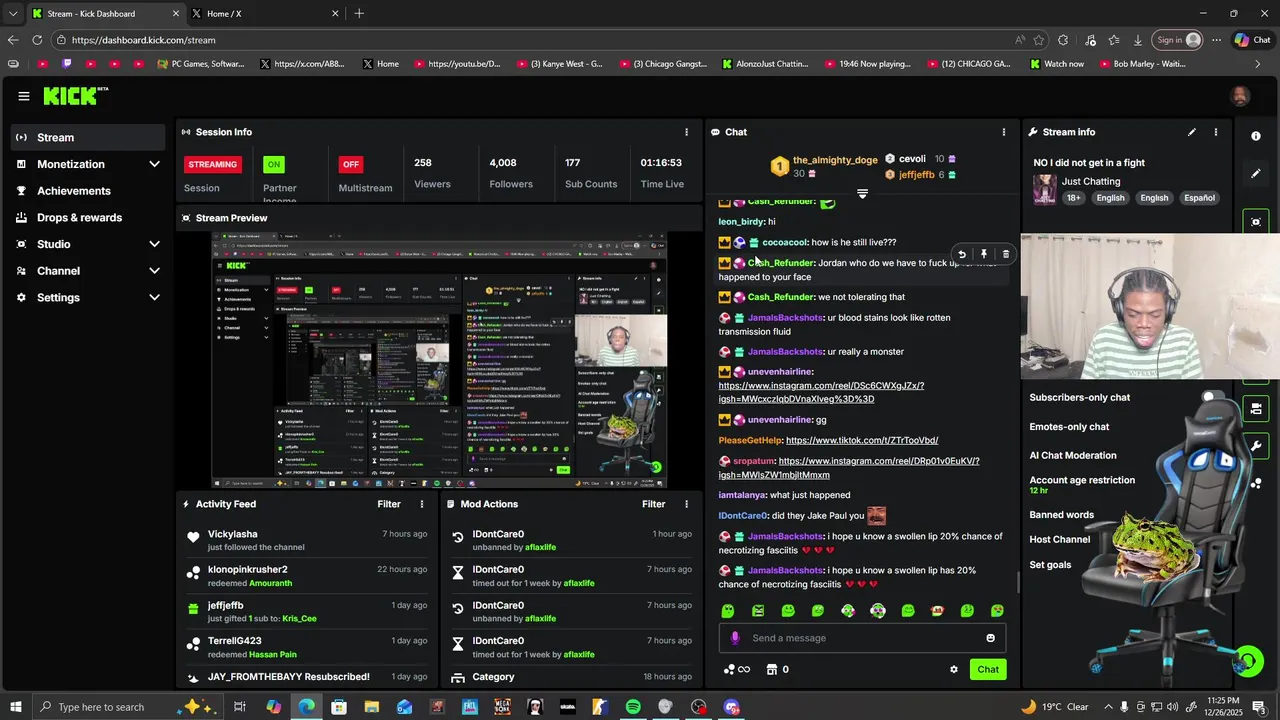
Task: Open the Activity Feed Filter dropdown
Action: point(389,504)
